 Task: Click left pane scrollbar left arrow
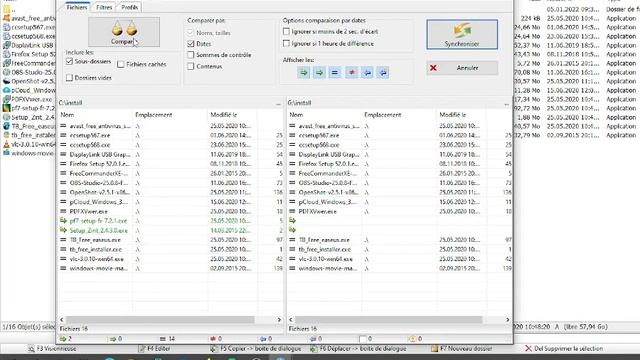coord(62,320)
